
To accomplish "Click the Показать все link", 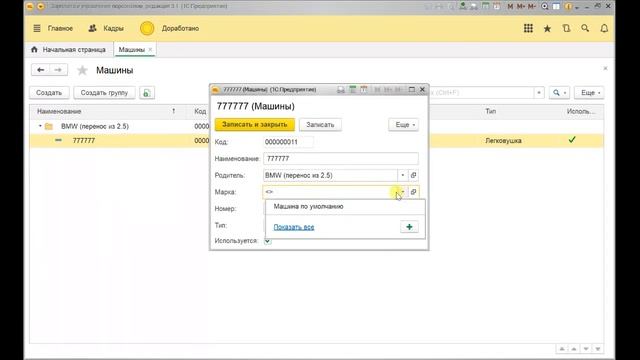I will [293, 227].
